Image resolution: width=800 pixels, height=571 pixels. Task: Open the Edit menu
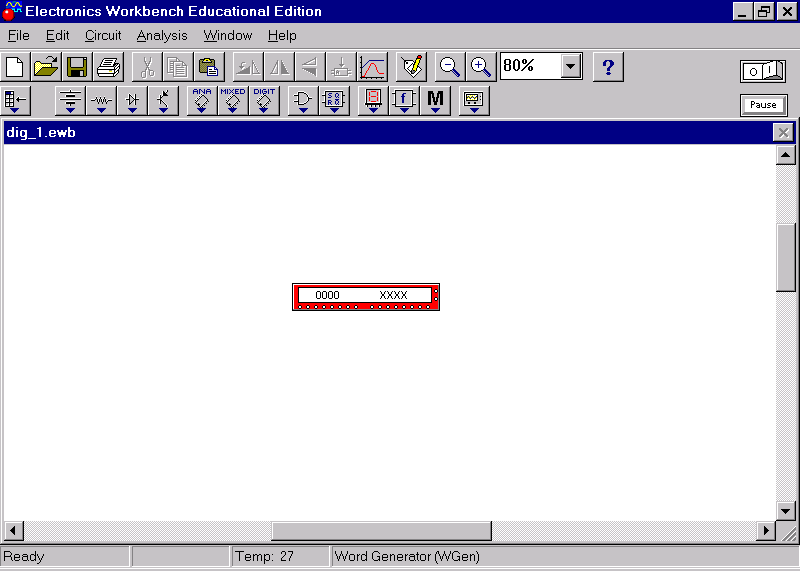[x=57, y=36]
